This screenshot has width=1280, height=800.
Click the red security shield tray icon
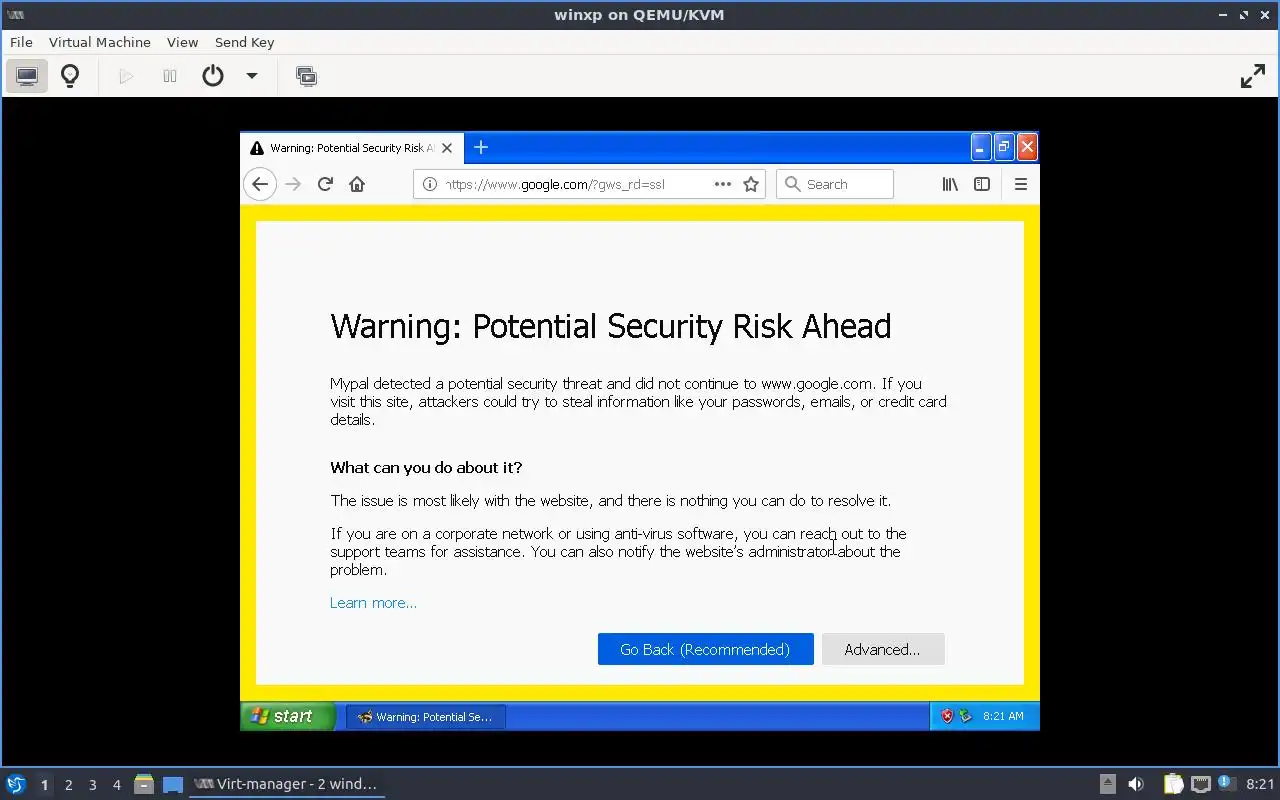946,716
